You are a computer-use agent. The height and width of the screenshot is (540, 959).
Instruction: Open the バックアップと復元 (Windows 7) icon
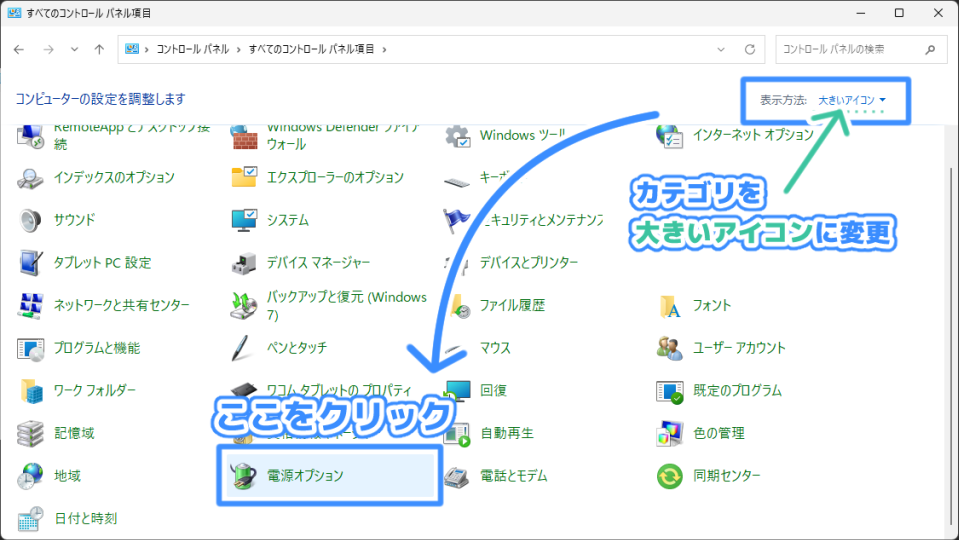[x=243, y=306]
